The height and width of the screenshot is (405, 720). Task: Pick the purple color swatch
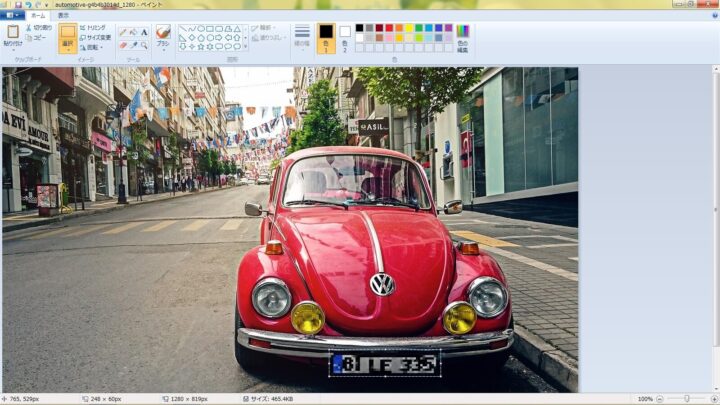(x=449, y=28)
